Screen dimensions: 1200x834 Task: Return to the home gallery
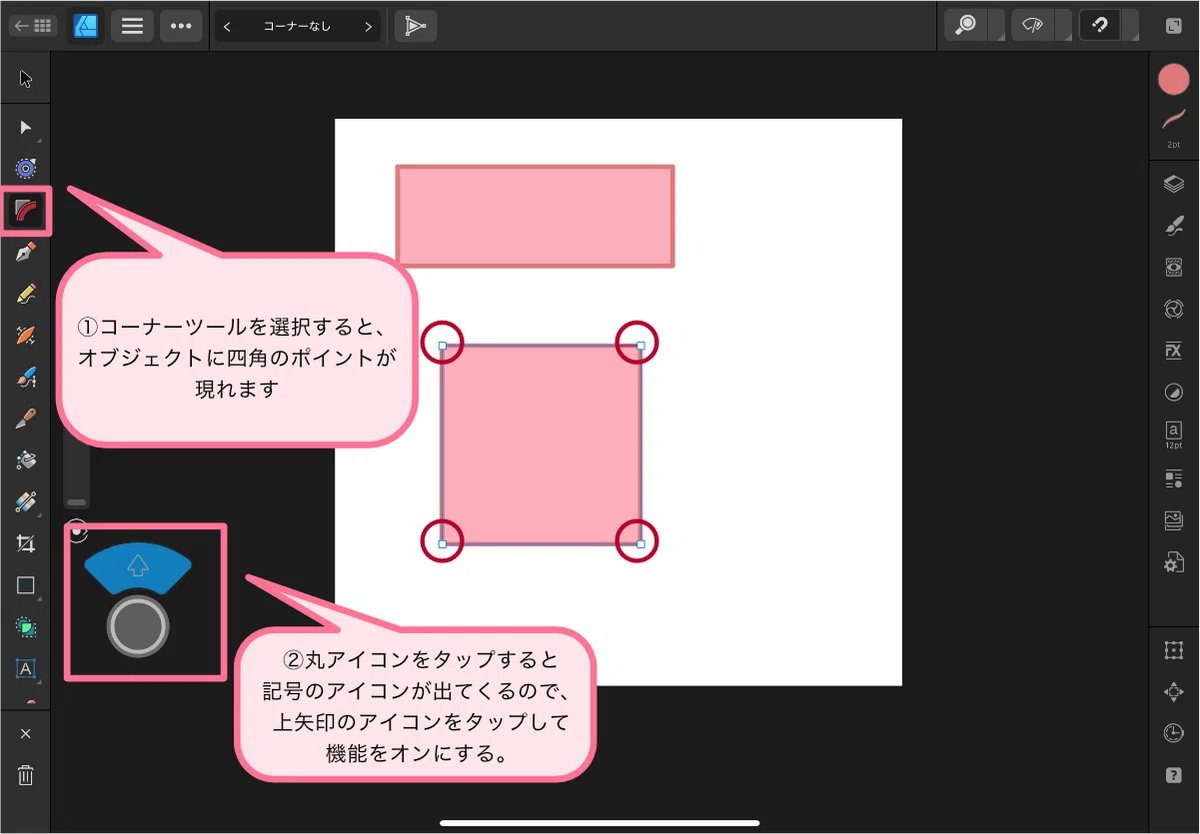(x=33, y=26)
